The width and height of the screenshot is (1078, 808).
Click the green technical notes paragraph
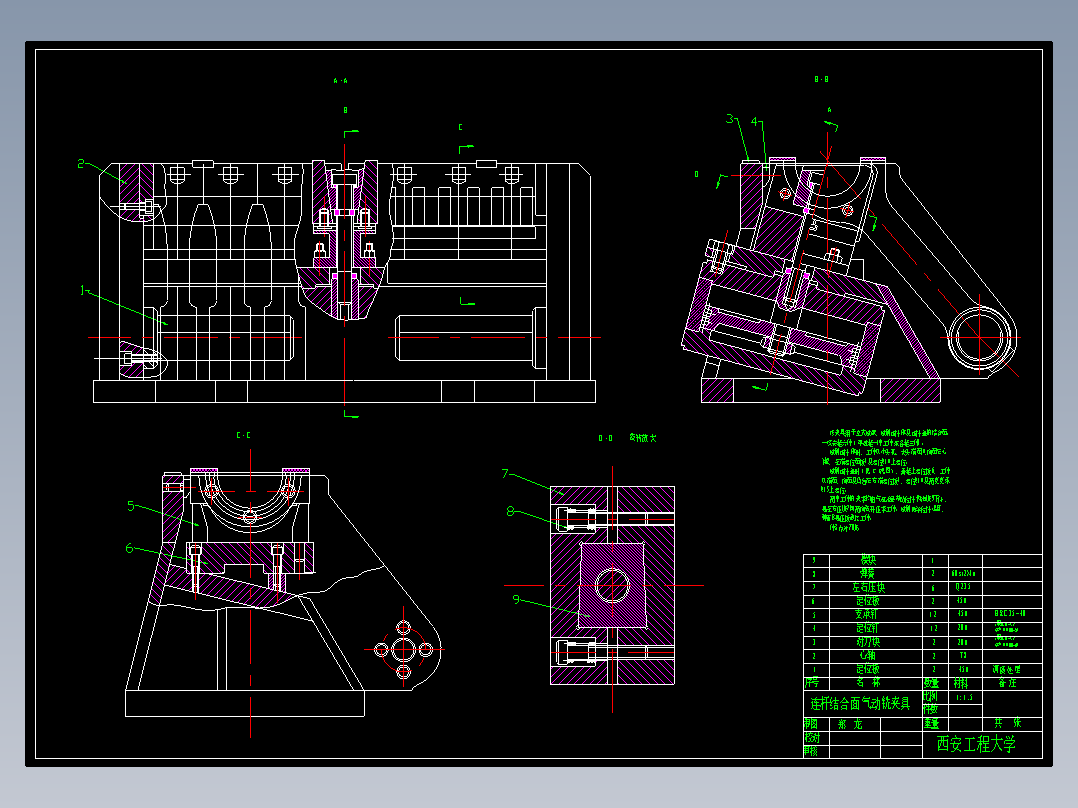click(886, 480)
